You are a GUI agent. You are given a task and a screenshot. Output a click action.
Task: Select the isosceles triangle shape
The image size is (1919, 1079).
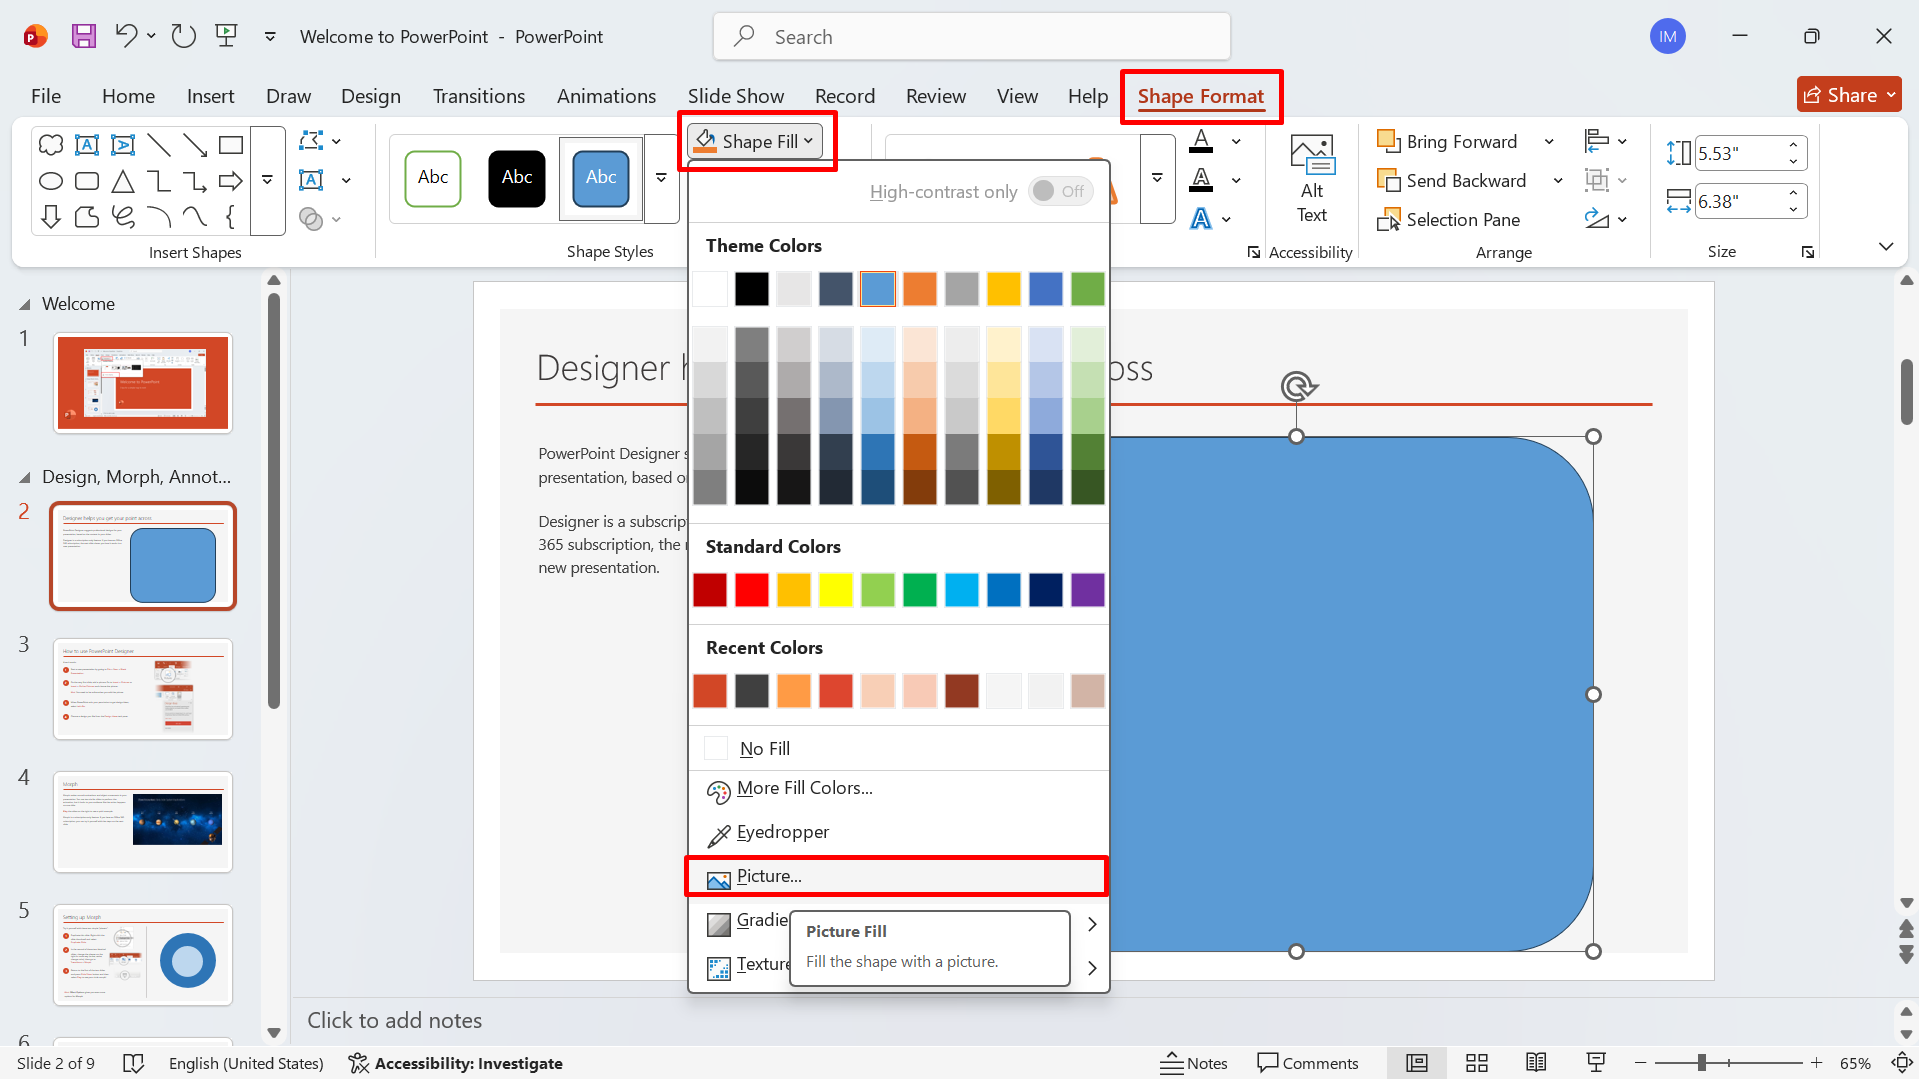point(123,181)
